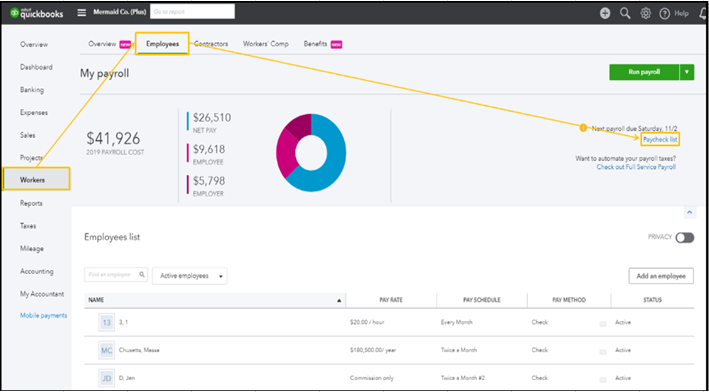The image size is (709, 392).
Task: Switch to the Overview tab
Action: coord(102,44)
